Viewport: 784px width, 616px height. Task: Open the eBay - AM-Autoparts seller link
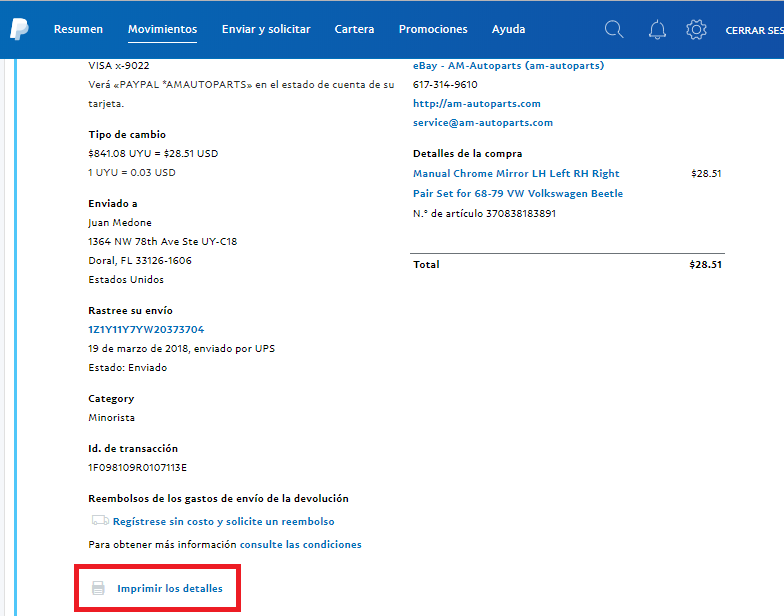point(508,66)
